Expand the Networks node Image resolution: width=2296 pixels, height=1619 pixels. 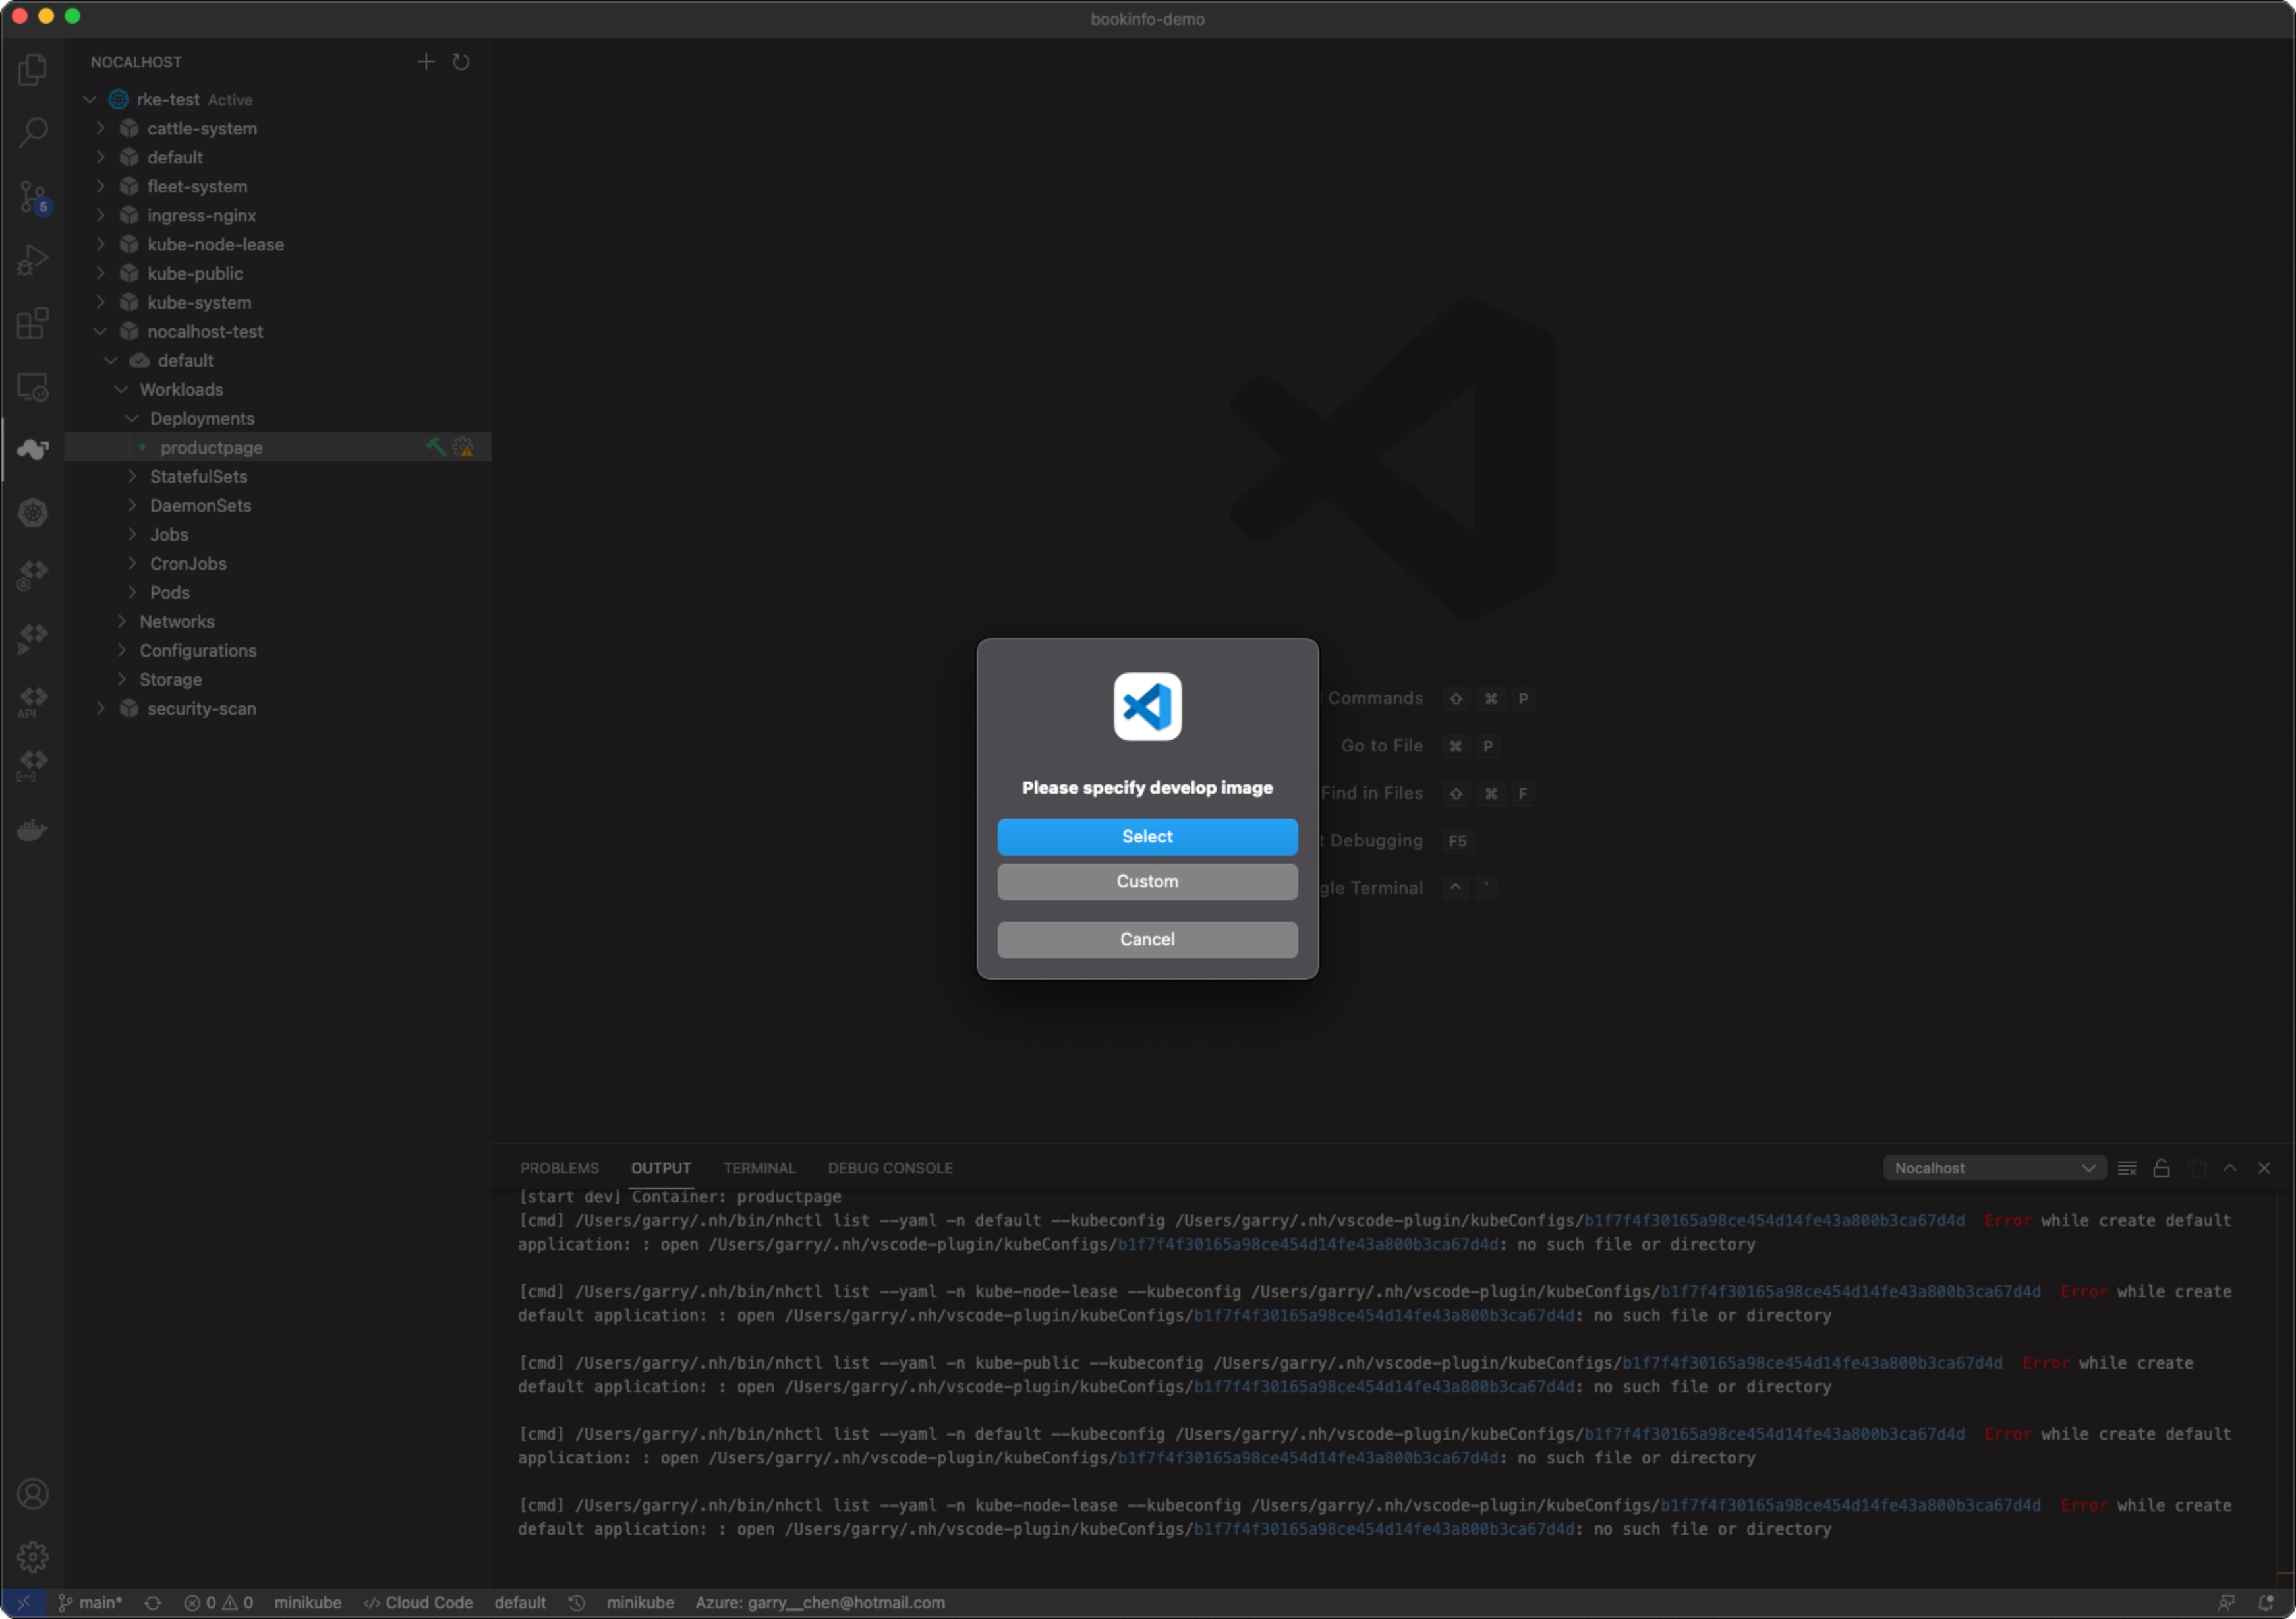coord(121,621)
